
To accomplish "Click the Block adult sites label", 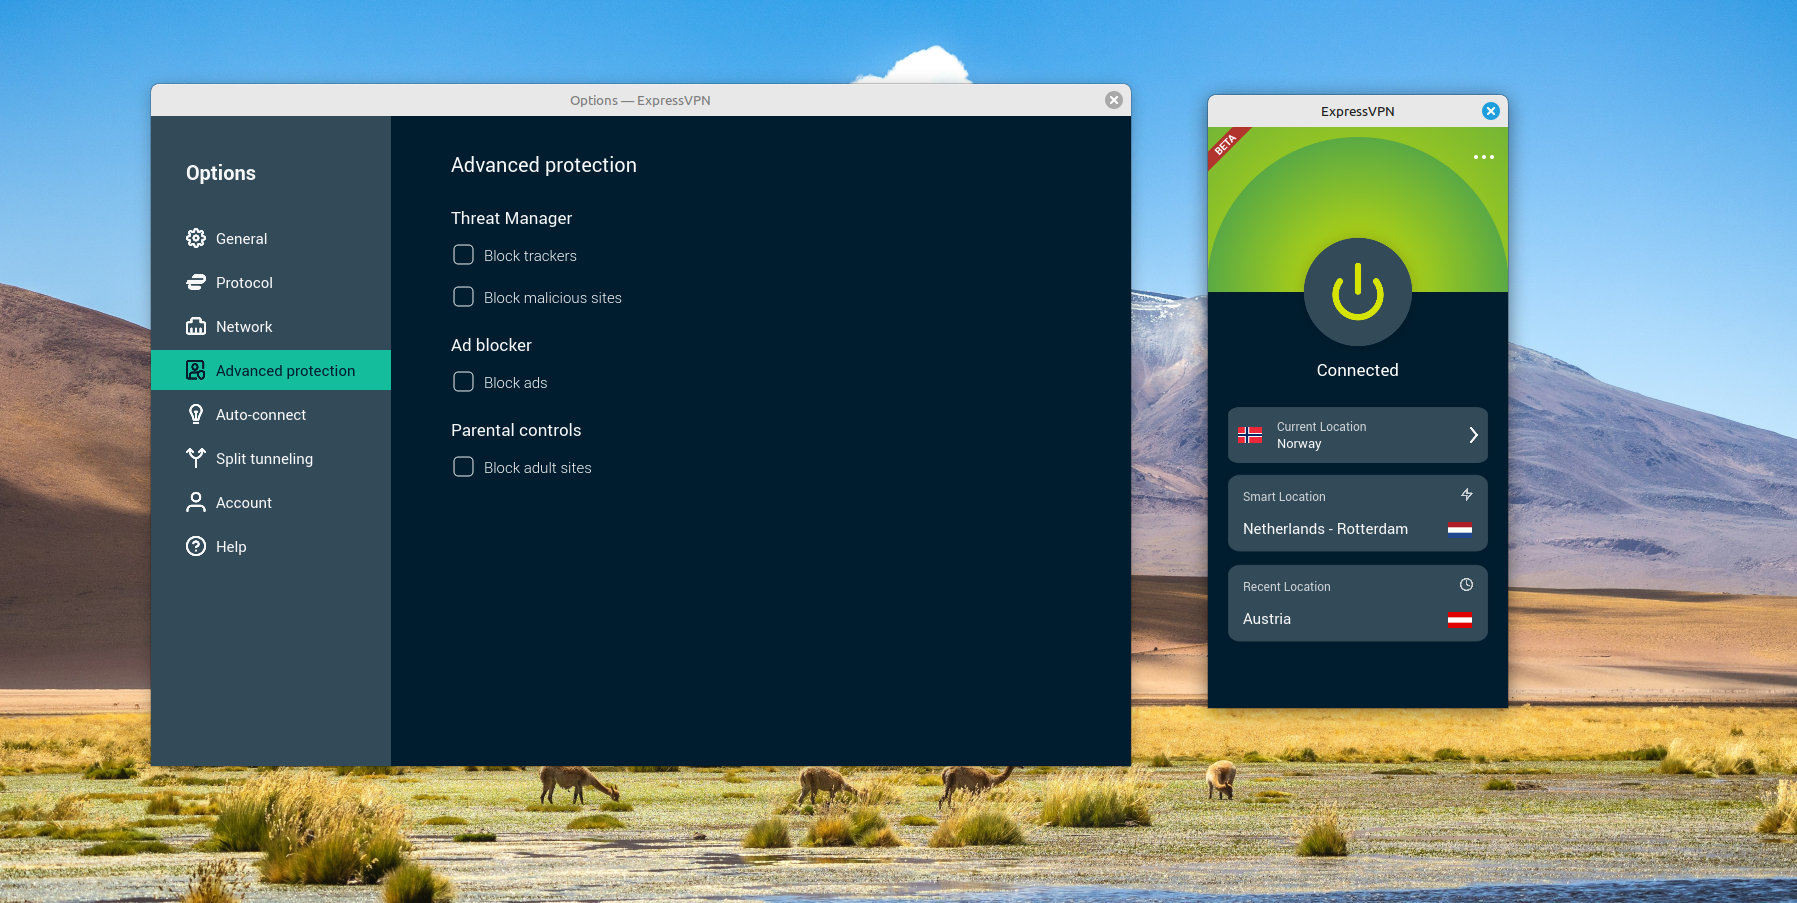I will tap(538, 468).
